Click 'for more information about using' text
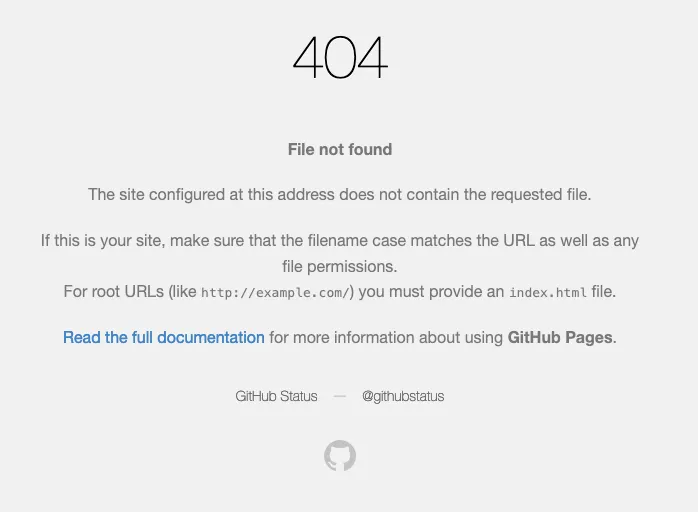This screenshot has width=698, height=512. (386, 338)
